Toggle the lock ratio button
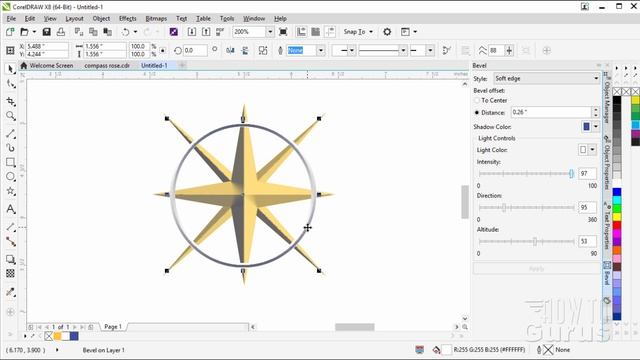 (x=162, y=51)
